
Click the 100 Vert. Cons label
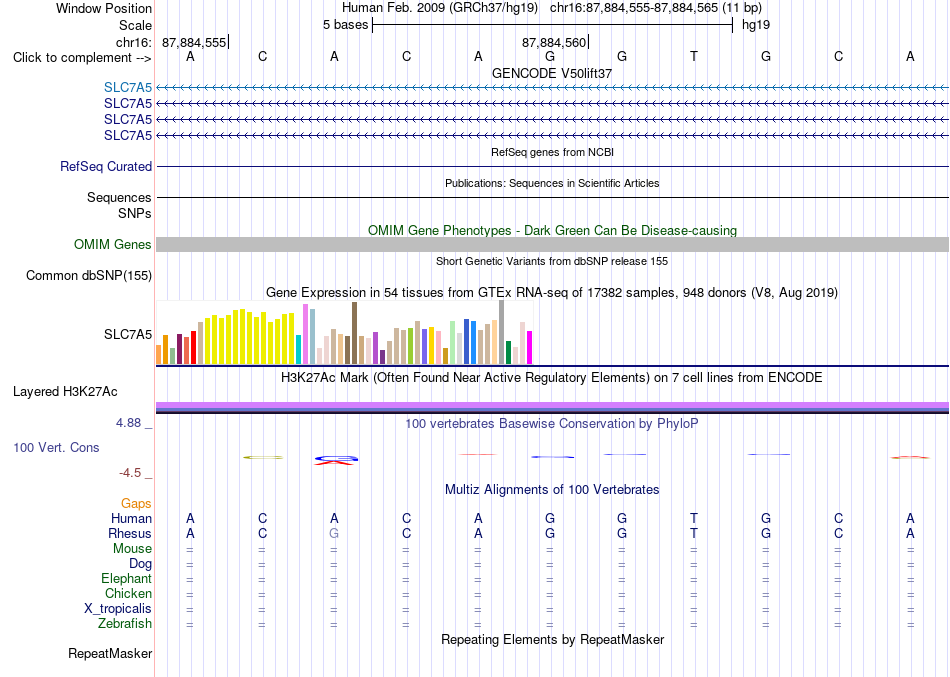[56, 447]
